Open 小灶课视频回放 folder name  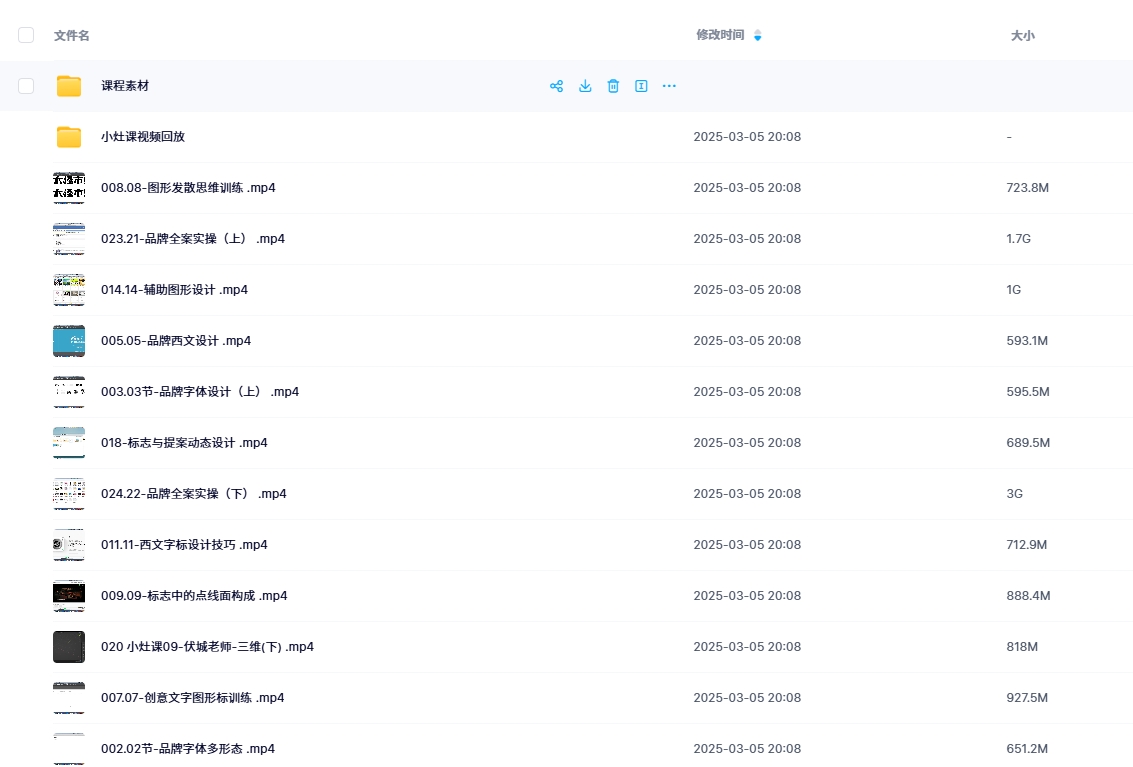pos(143,137)
